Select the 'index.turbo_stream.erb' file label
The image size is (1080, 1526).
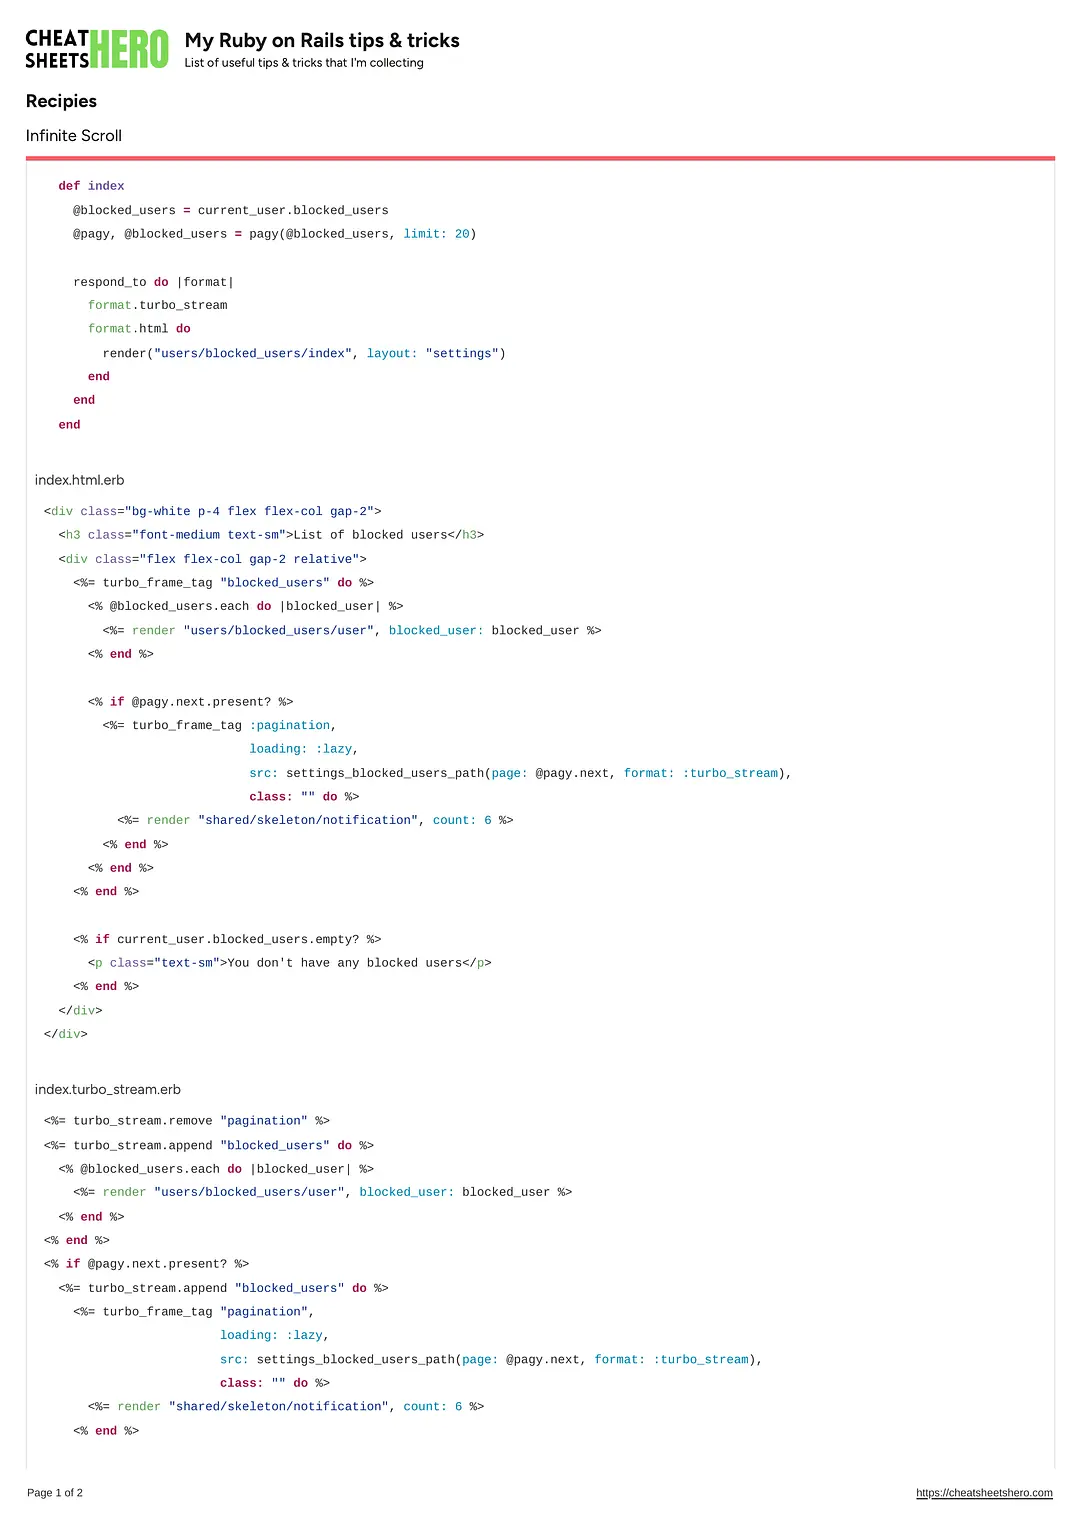108,1090
